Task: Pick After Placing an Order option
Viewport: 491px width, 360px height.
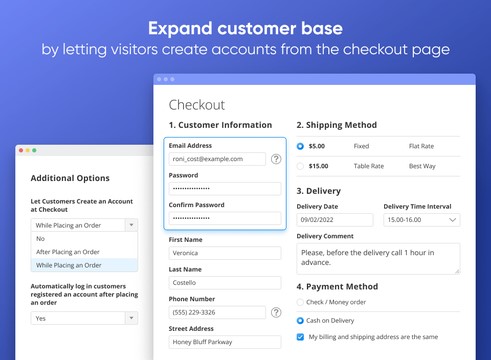Action: (x=84, y=252)
